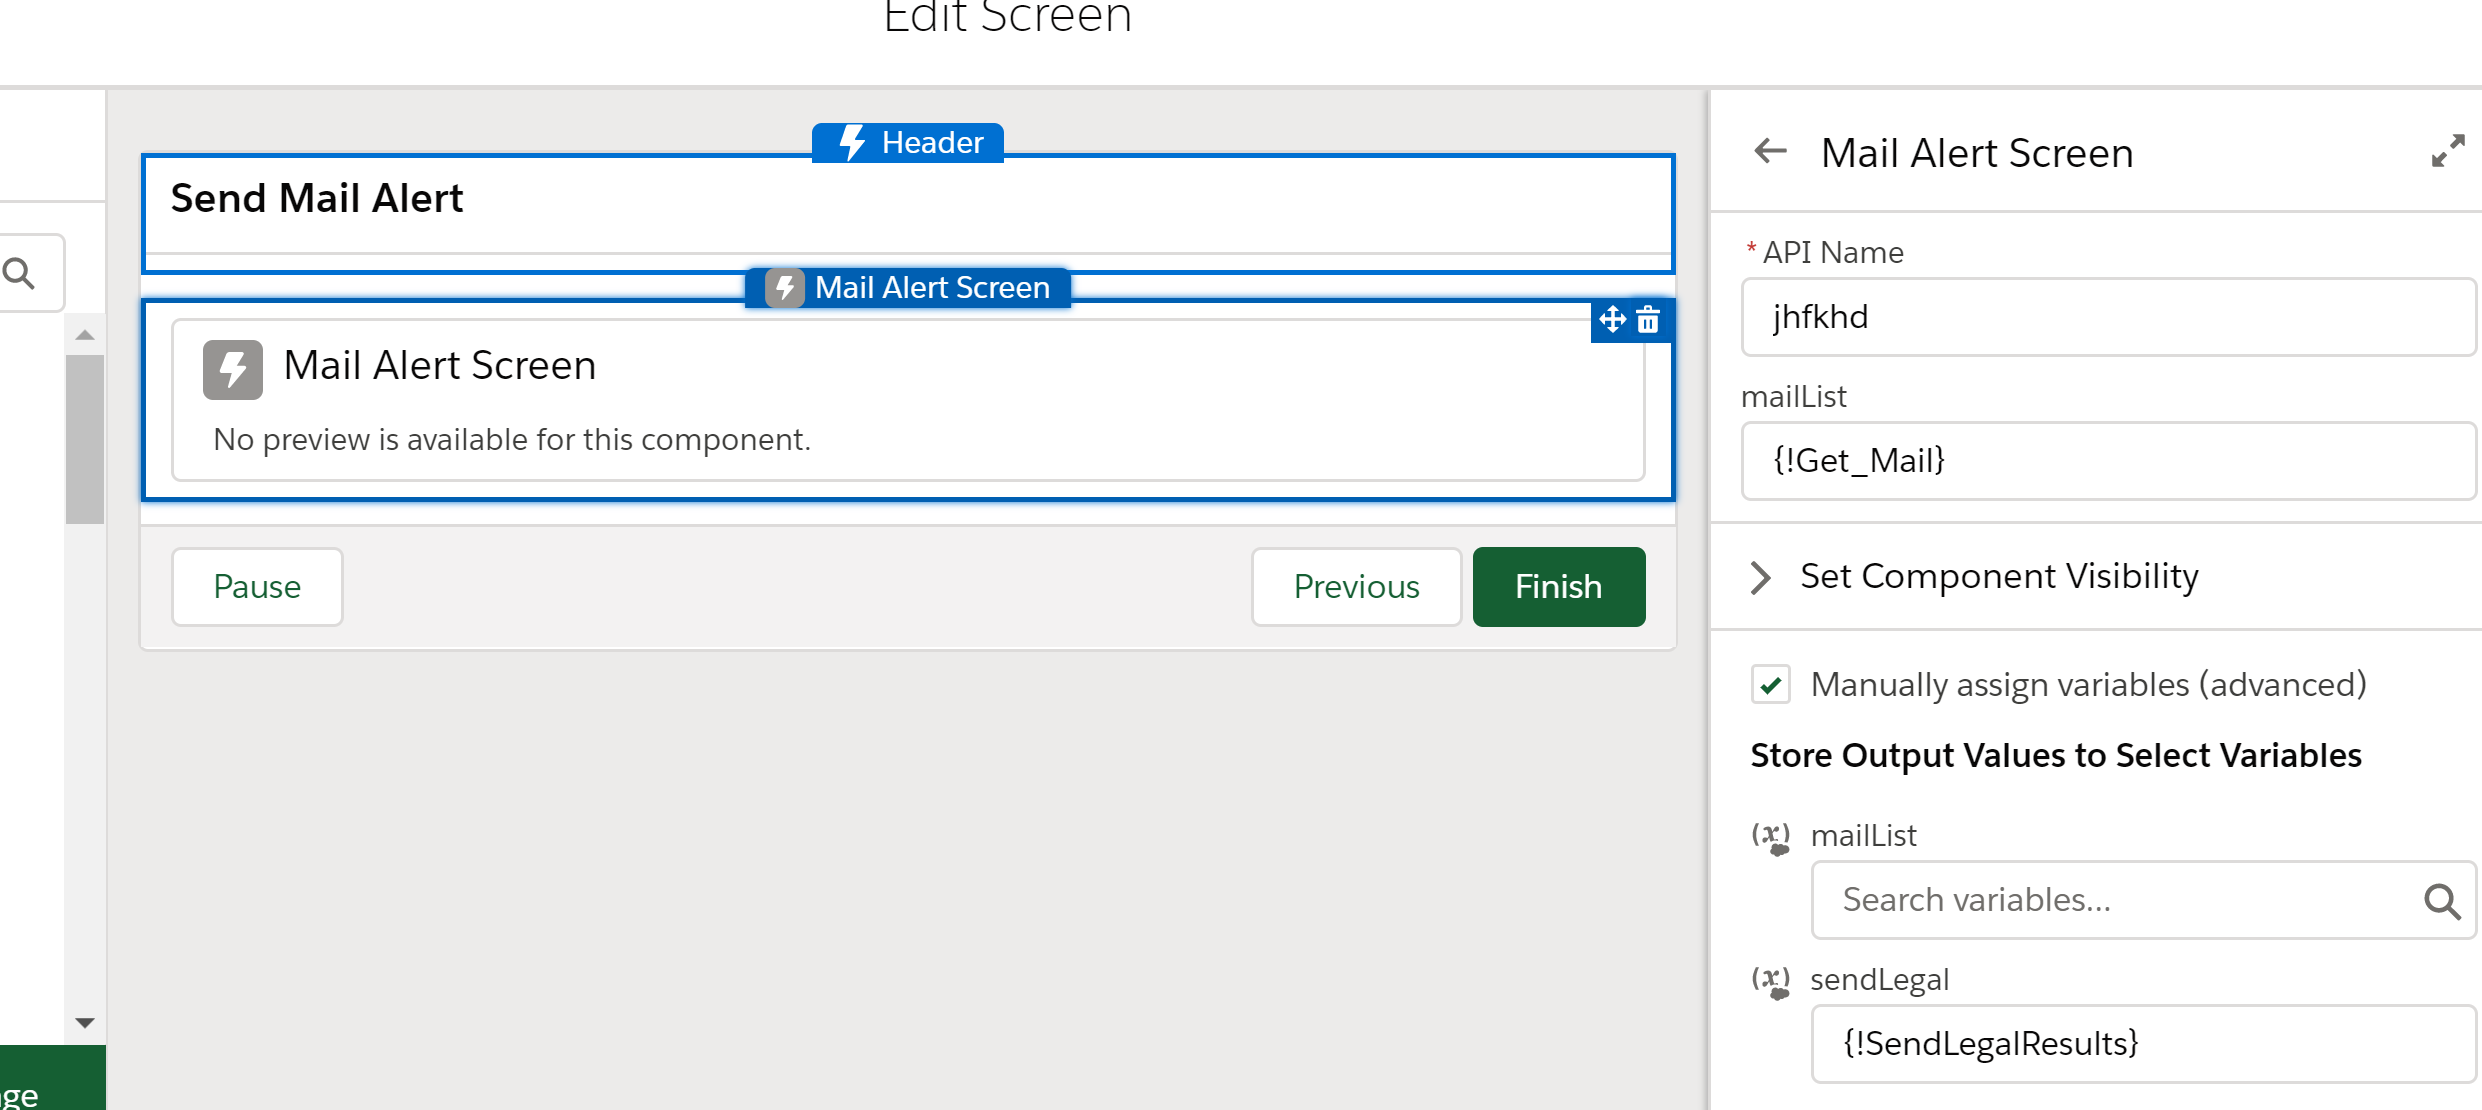Screen dimensions: 2482x1110
Task: Click the Finish button
Action: (x=1558, y=587)
